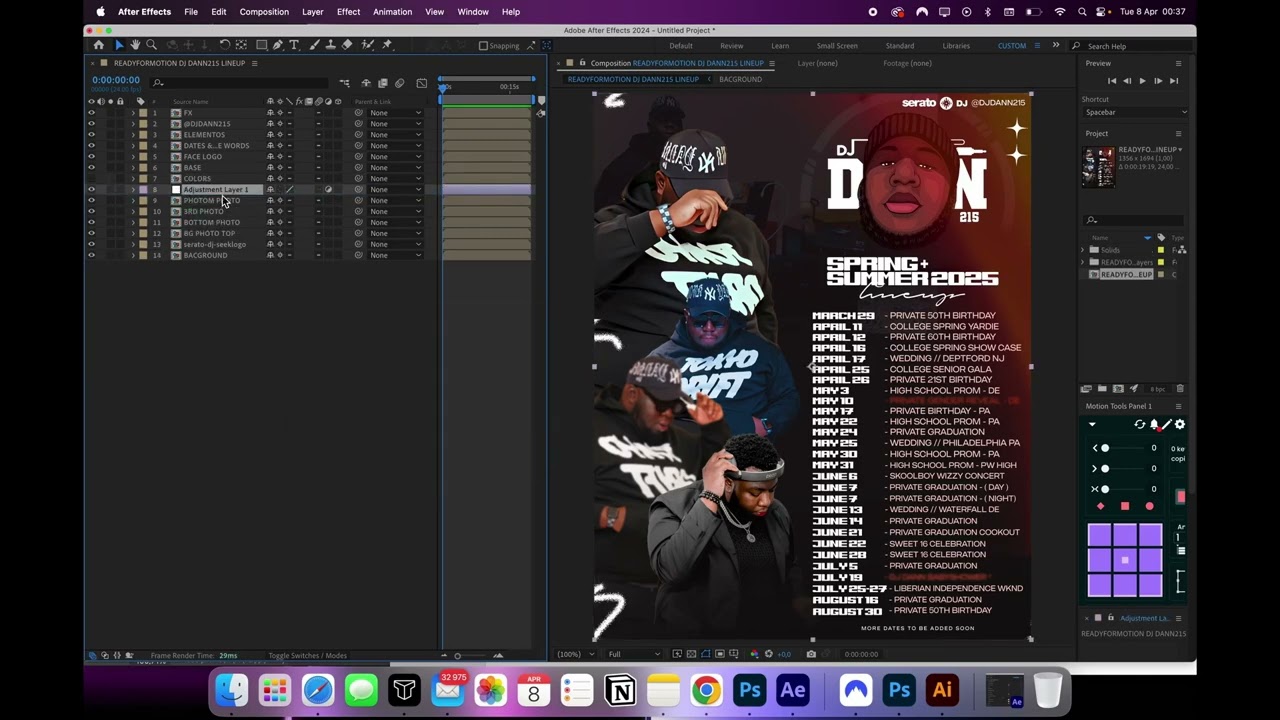The width and height of the screenshot is (1280, 720).
Task: Select the Horizontal Type tool
Action: 294,45
